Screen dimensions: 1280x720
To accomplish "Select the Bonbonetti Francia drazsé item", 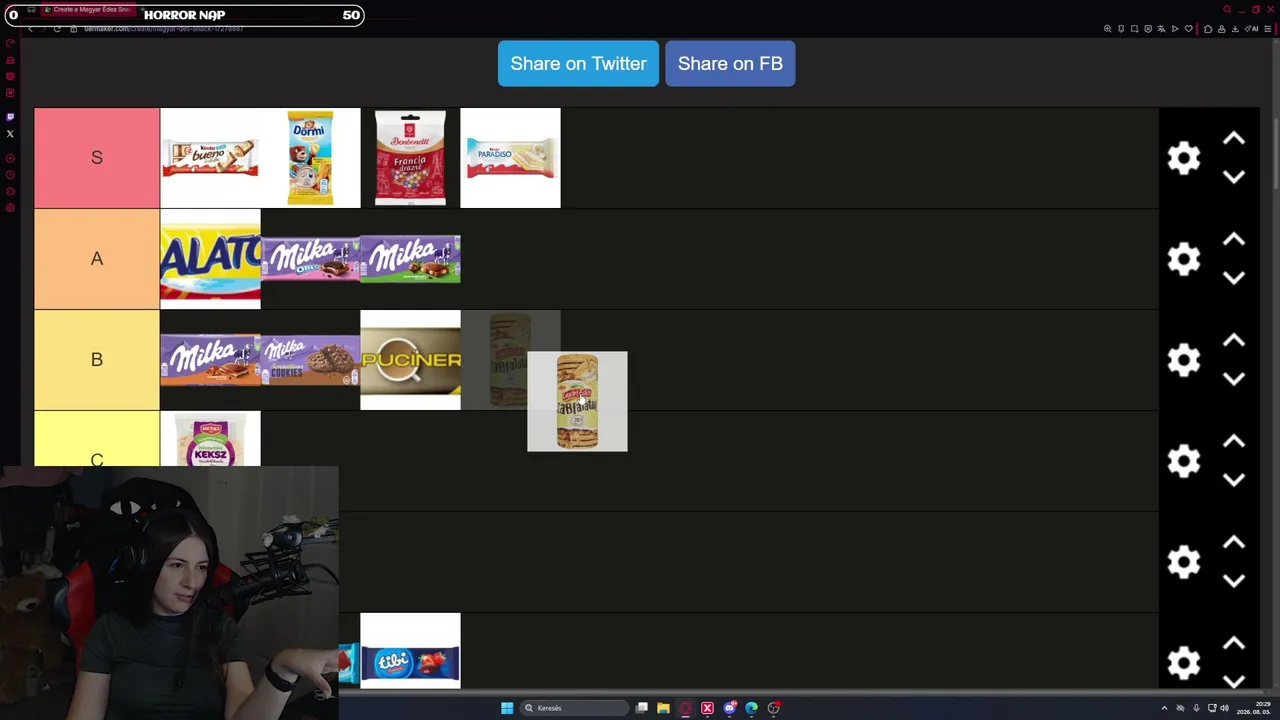I will 410,158.
